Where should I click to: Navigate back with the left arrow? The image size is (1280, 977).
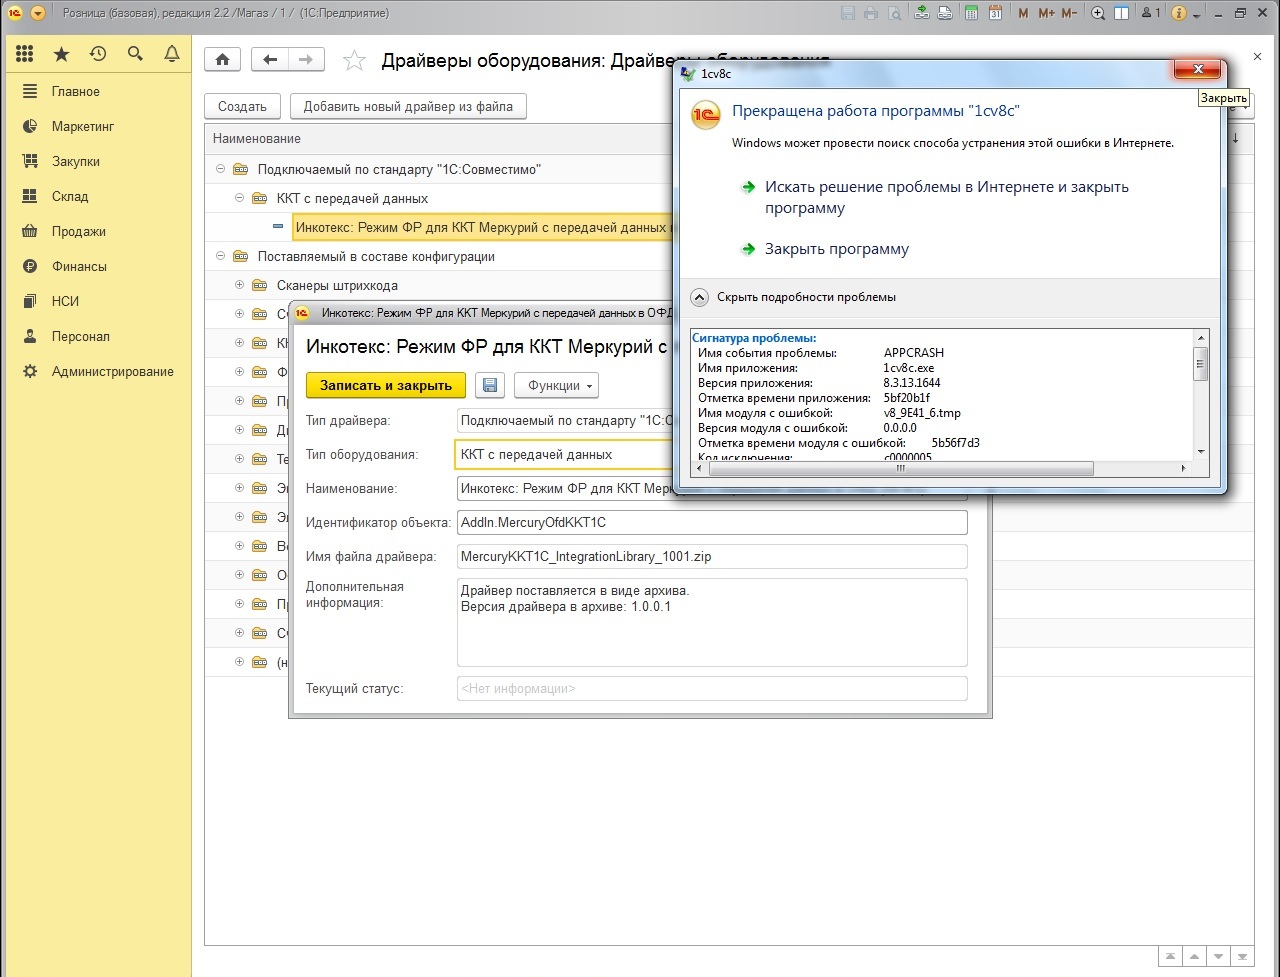point(269,59)
